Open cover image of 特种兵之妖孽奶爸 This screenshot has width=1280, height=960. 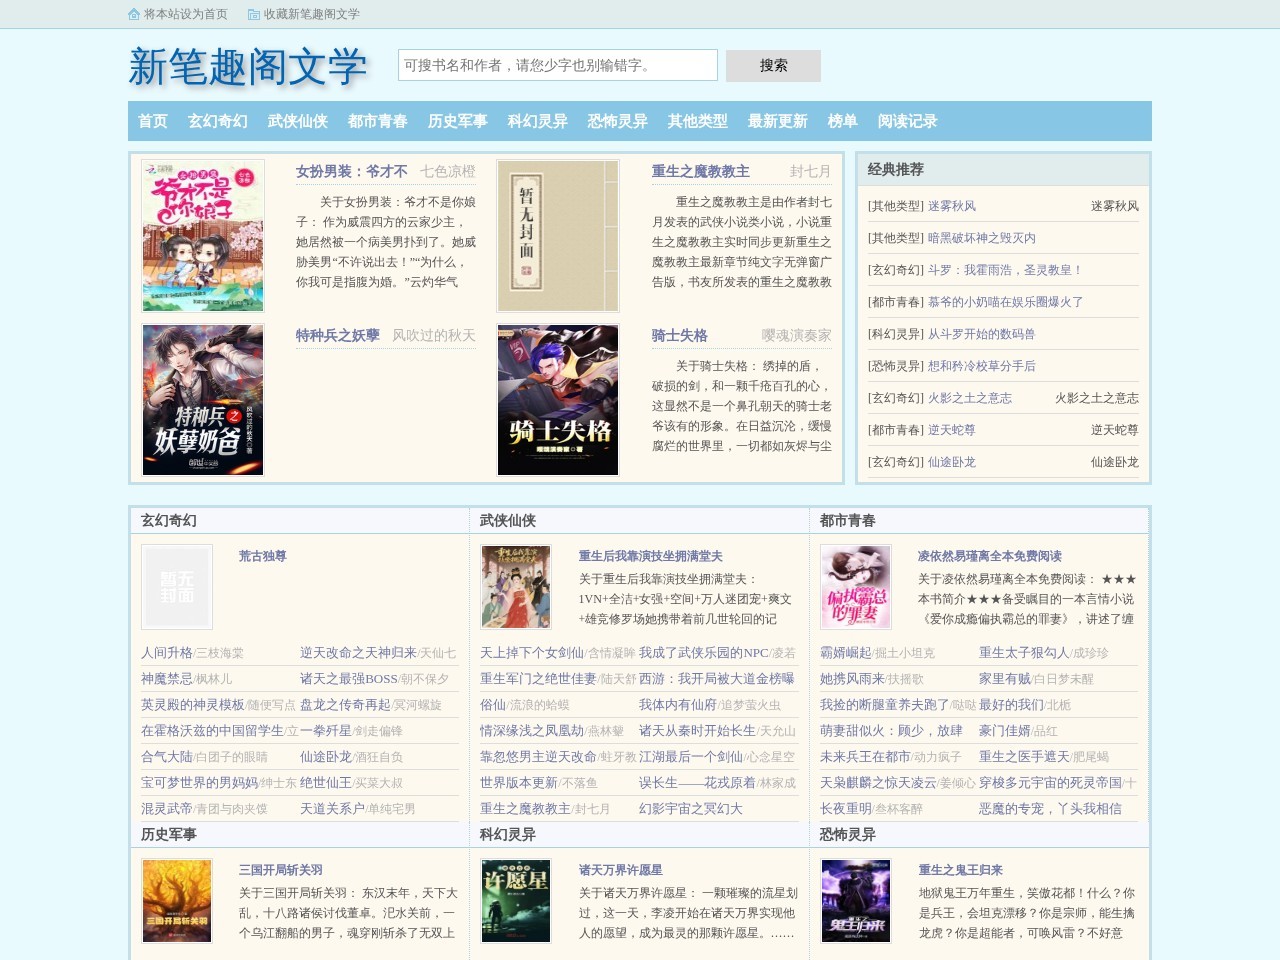click(203, 400)
